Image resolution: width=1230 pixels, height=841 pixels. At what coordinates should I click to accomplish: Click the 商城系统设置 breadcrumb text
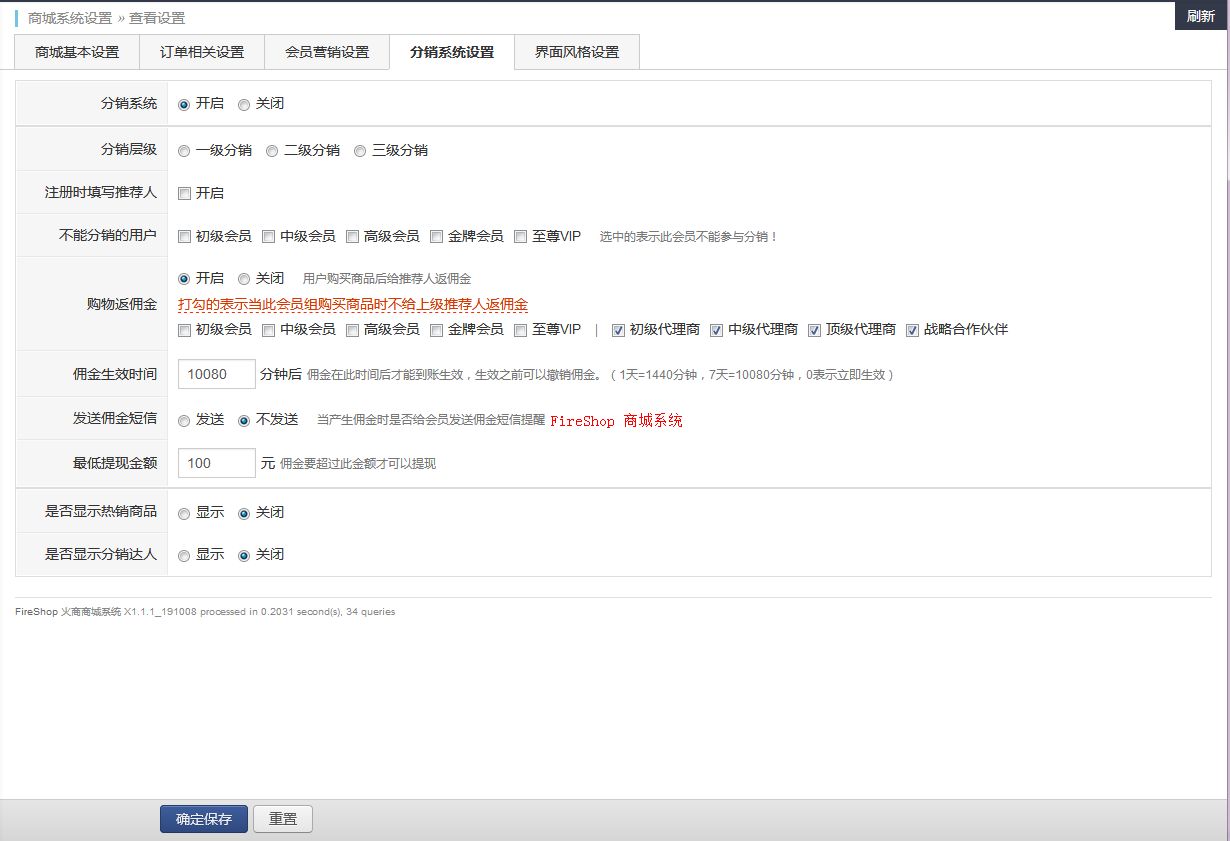(x=70, y=18)
